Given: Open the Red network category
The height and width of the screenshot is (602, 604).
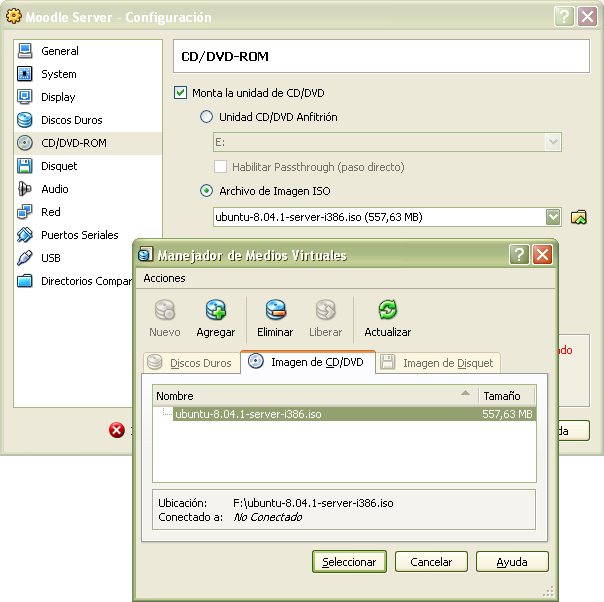Looking at the screenshot, I should point(88,212).
